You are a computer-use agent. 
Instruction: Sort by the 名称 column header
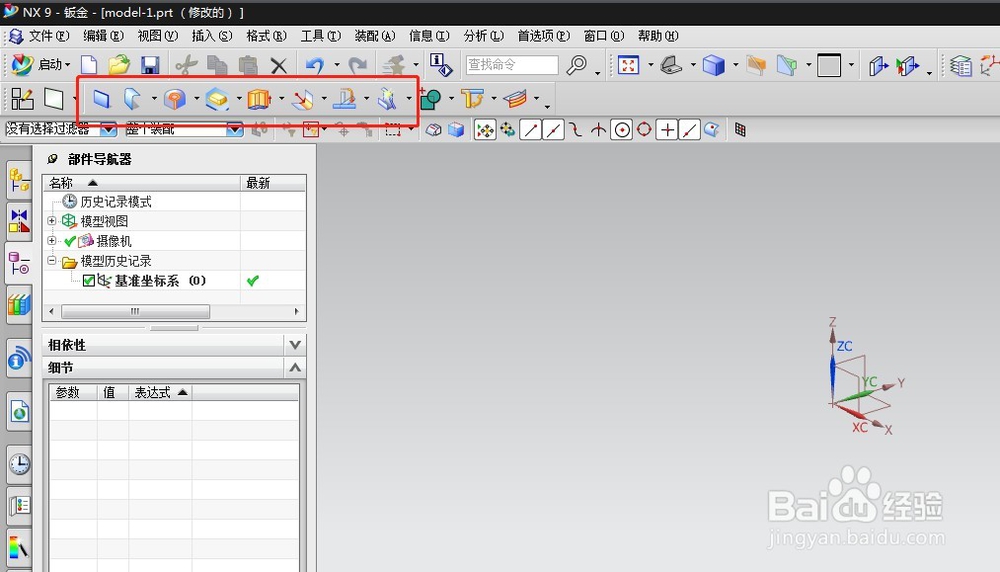[x=142, y=183]
